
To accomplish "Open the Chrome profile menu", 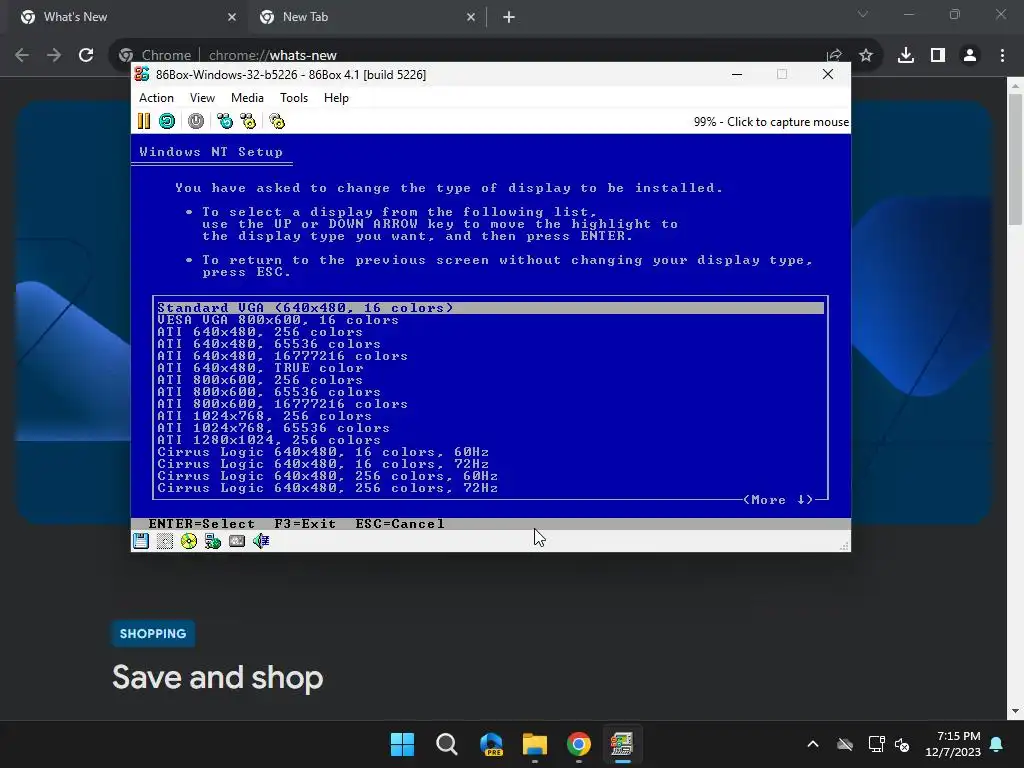I will click(x=970, y=56).
